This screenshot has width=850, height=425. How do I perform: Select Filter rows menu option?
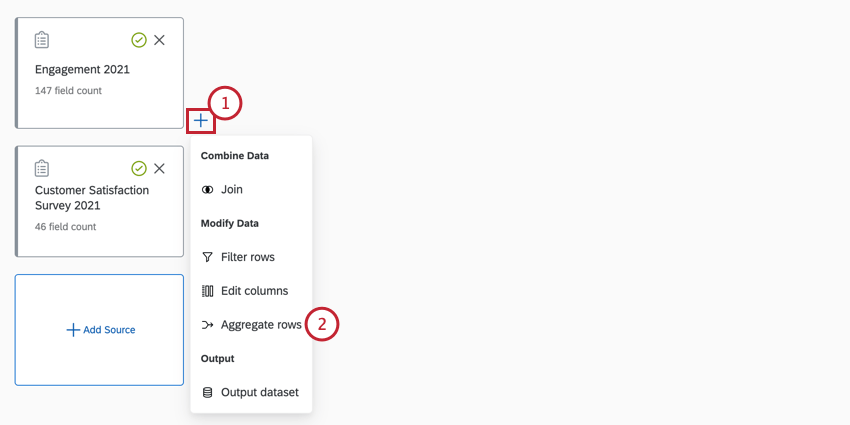click(x=247, y=257)
